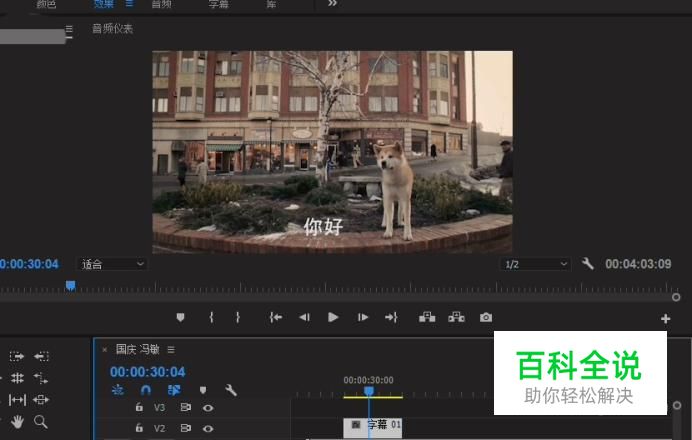
Task: Switch to the 库 workspace tab
Action: (x=271, y=4)
